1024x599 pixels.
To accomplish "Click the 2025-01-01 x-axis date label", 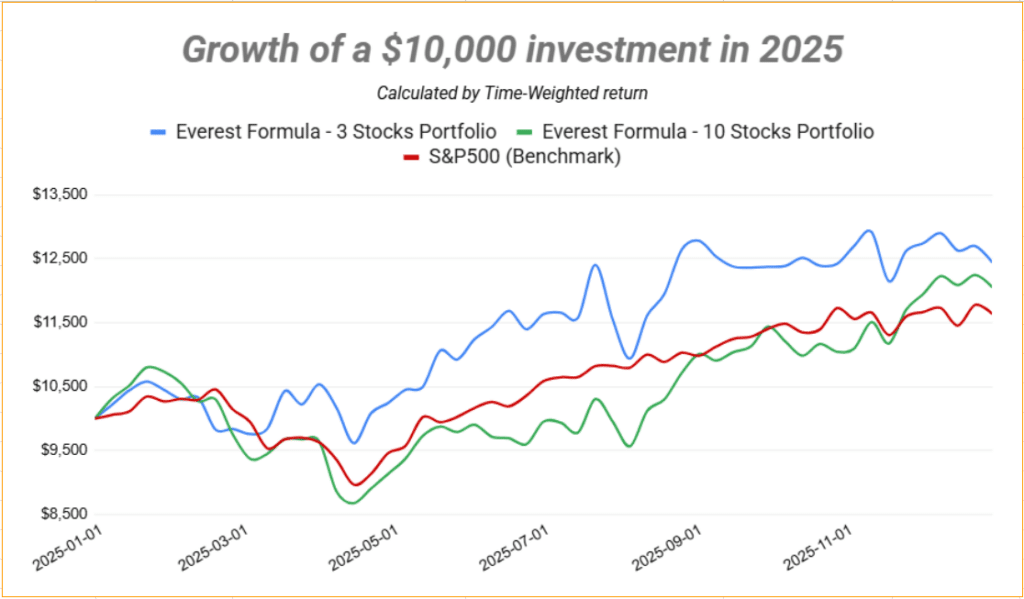I will coord(67,547).
